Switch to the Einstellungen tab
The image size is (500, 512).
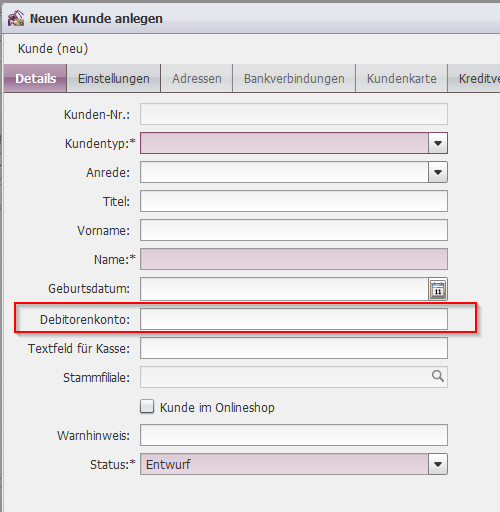[x=114, y=79]
